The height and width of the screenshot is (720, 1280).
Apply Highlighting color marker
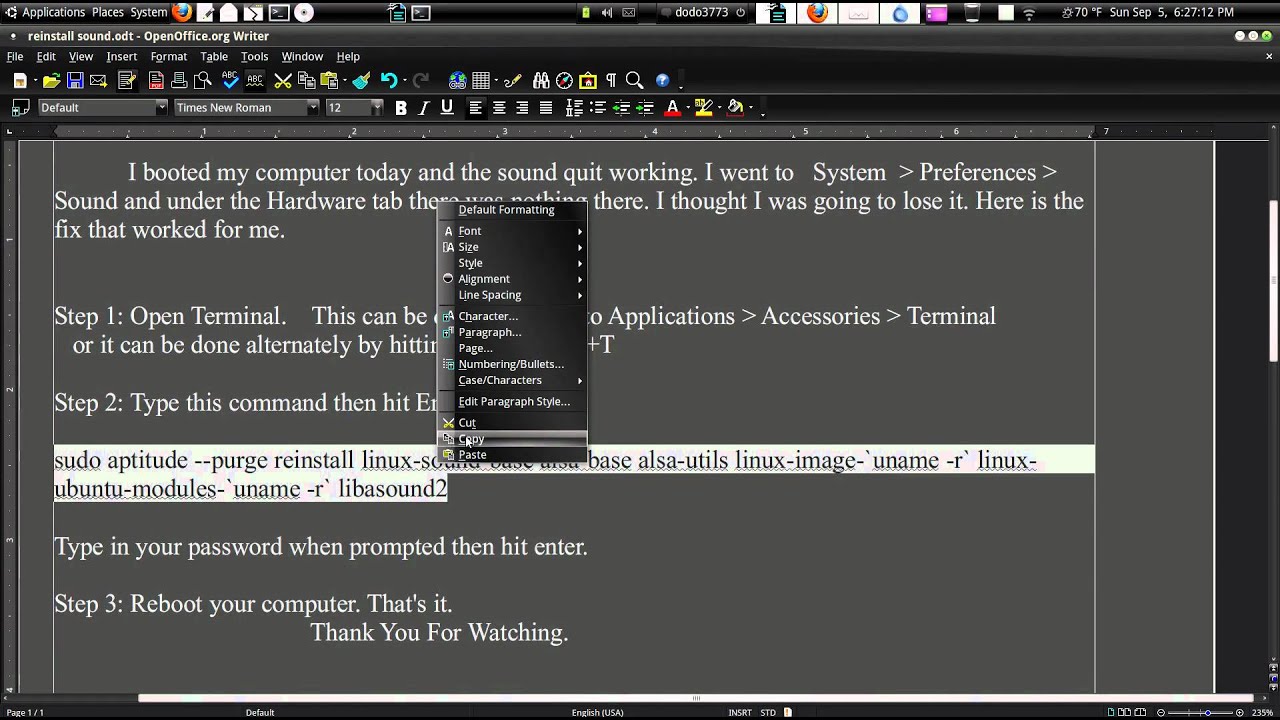(x=704, y=107)
